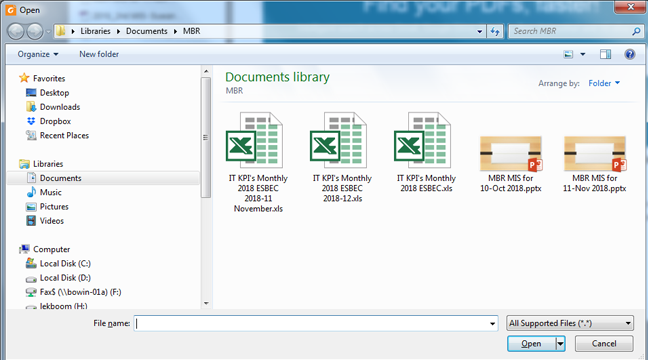Select Libraries in the address breadcrumb
Screen dimensions: 648x360
pyautogui.click(x=95, y=31)
